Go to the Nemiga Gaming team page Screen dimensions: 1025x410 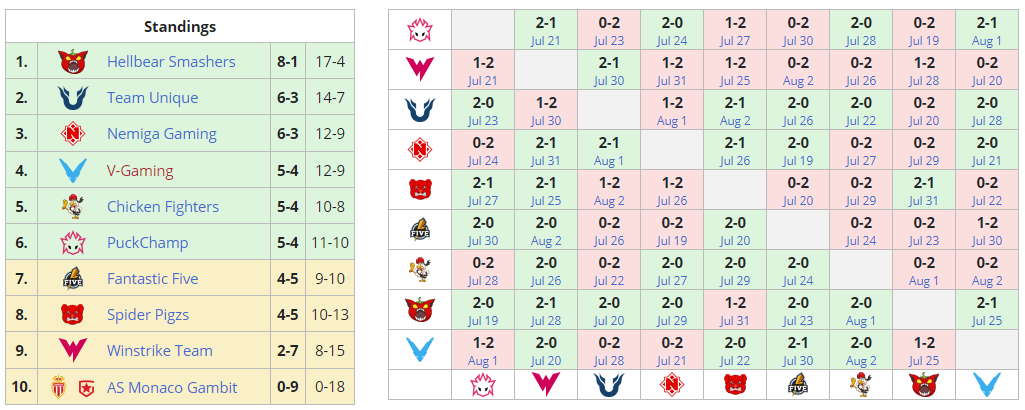161,134
